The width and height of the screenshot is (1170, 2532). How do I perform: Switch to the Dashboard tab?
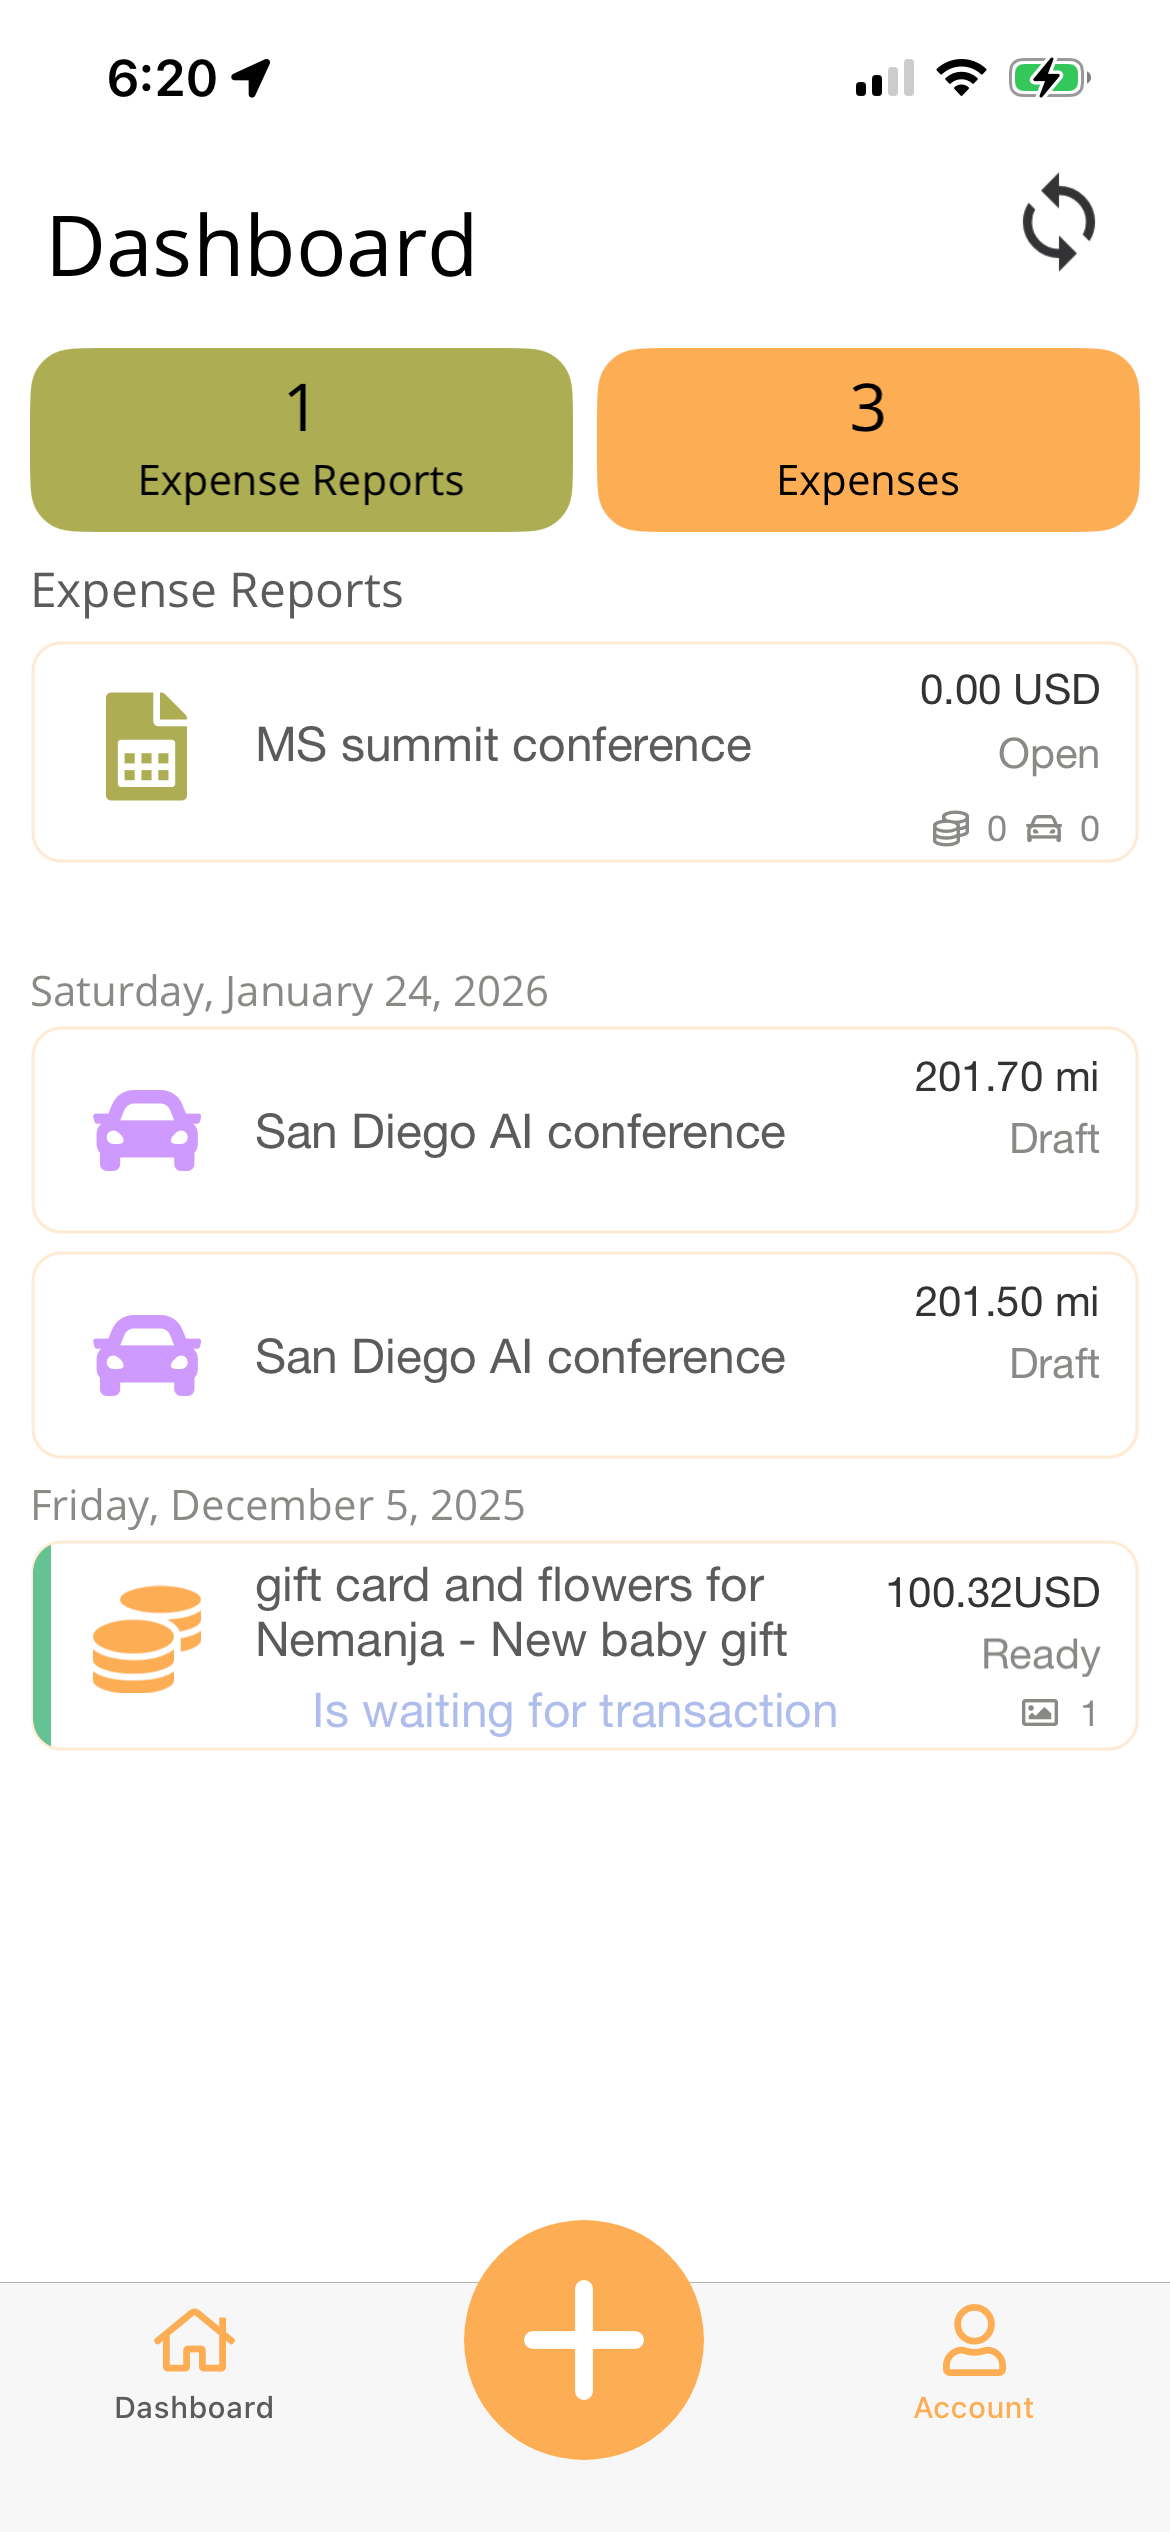pos(194,2362)
